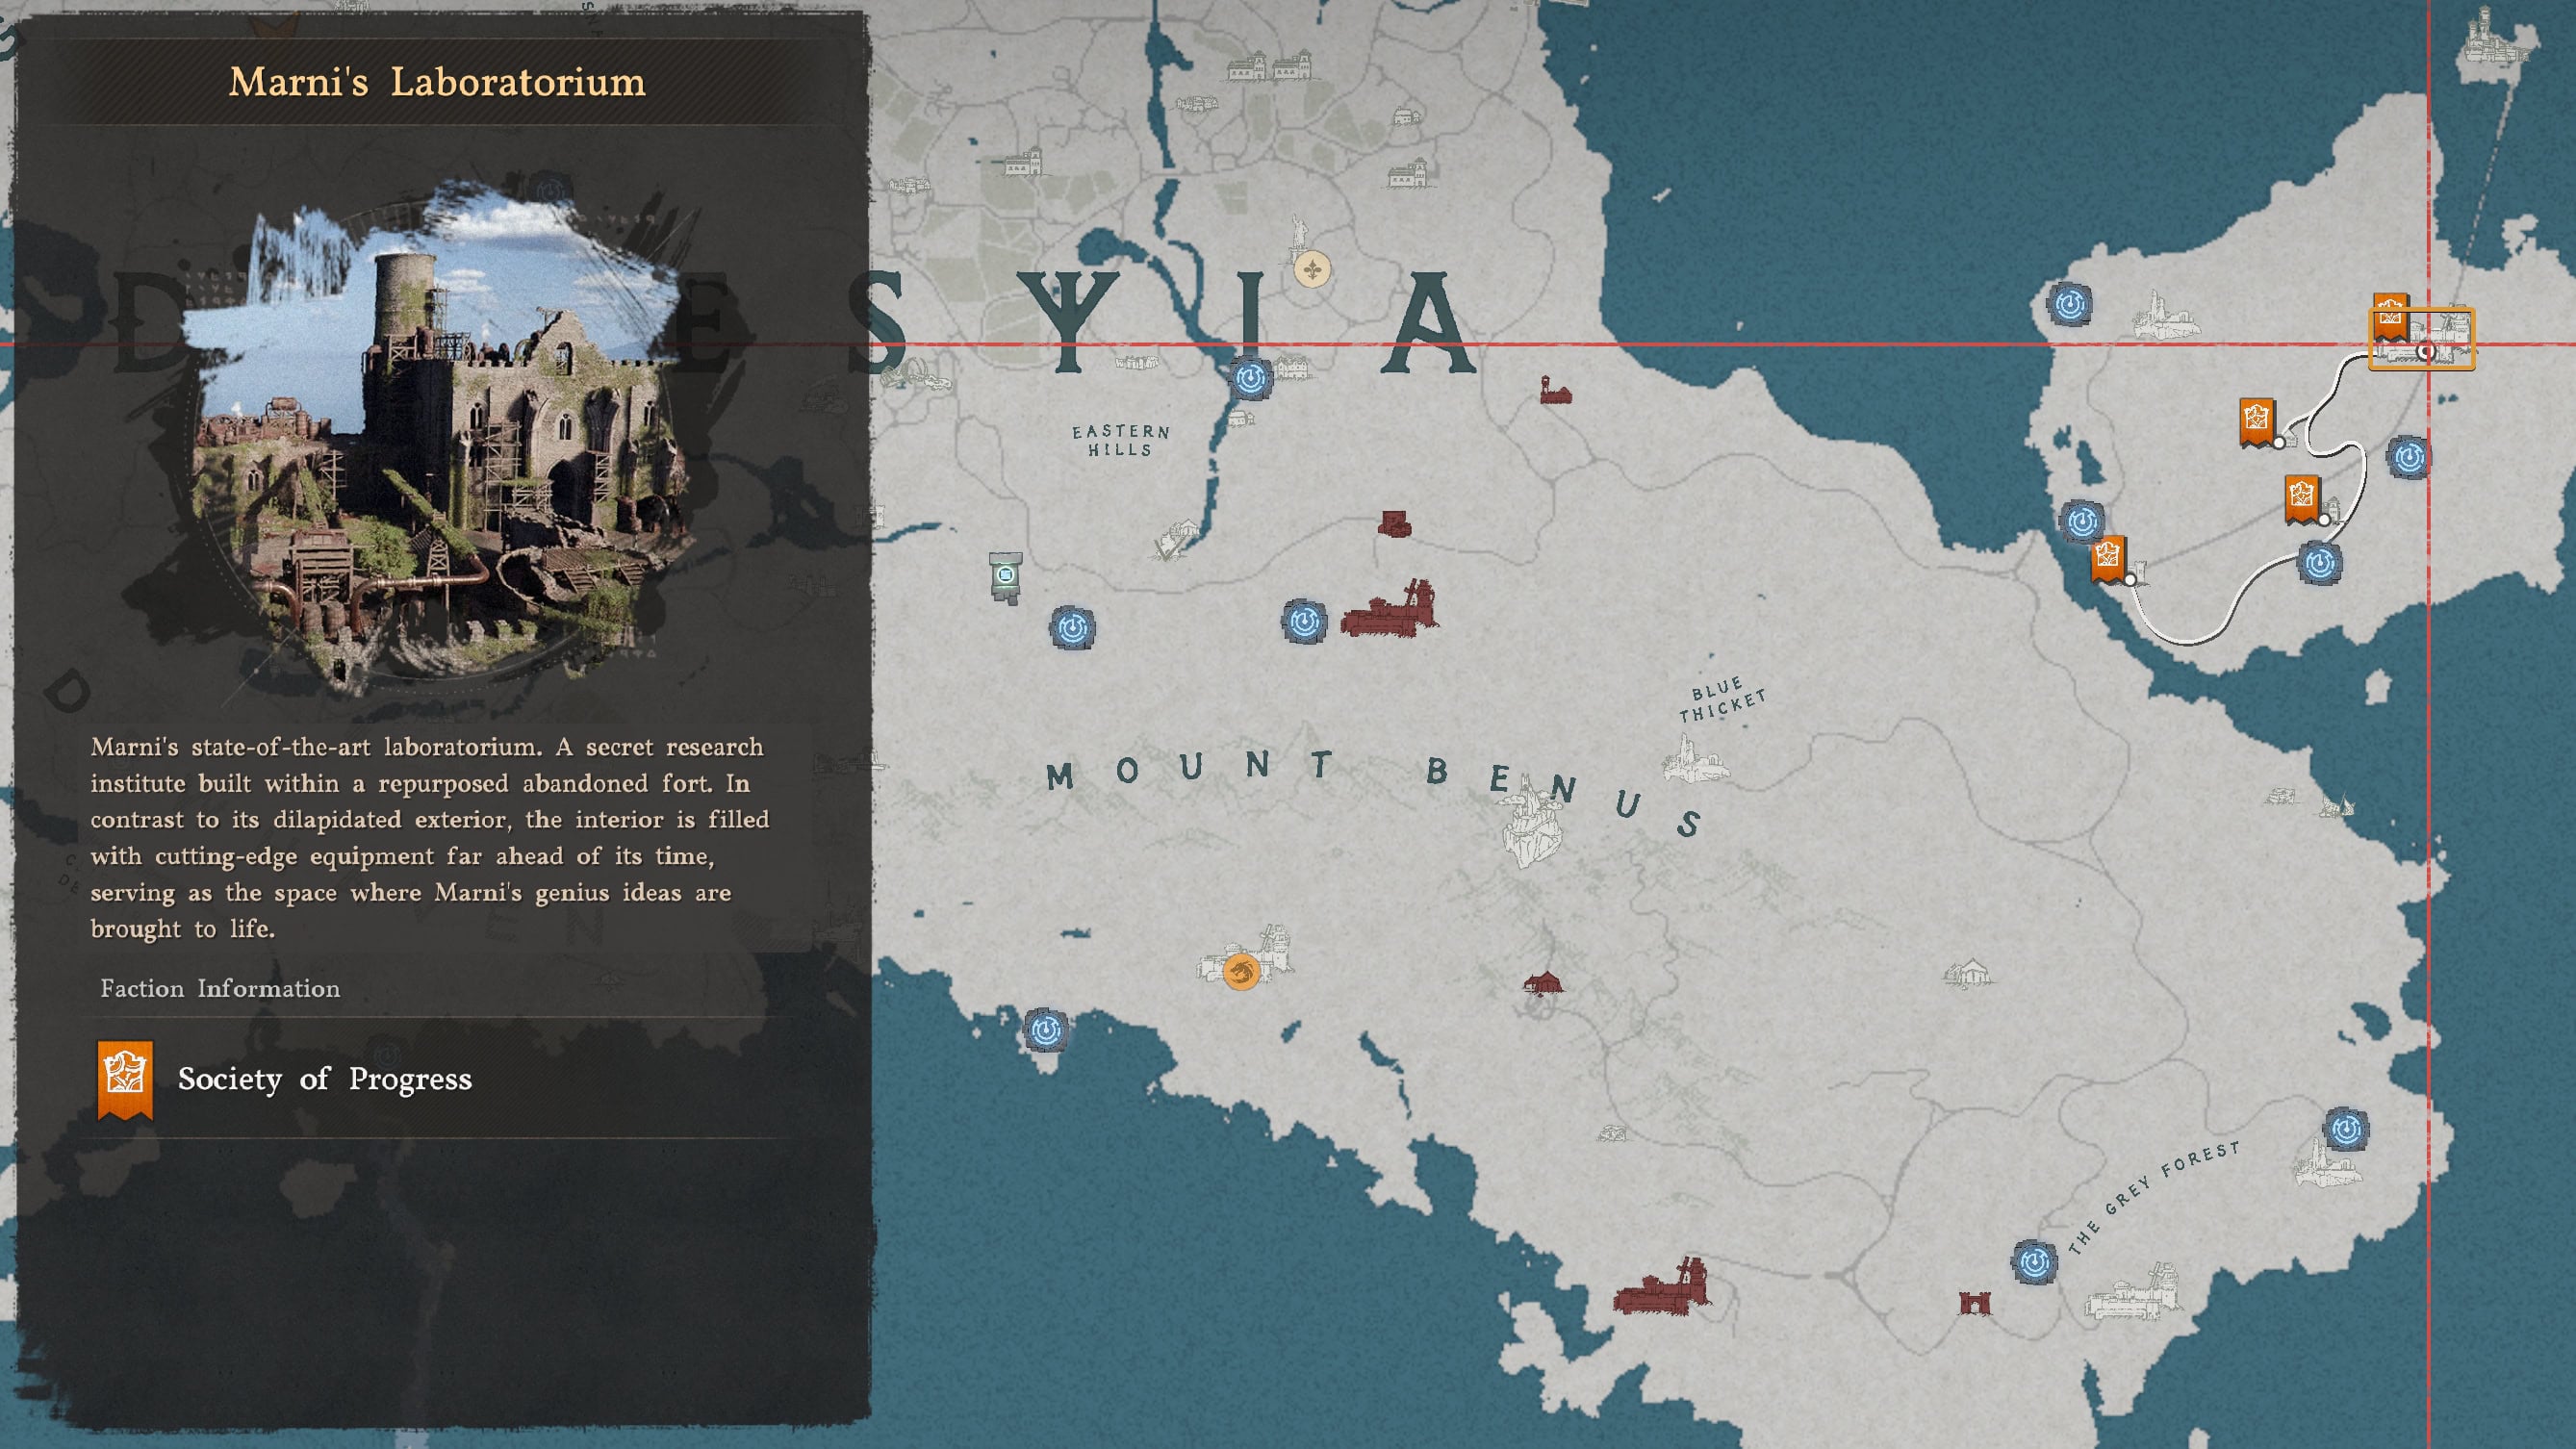Select blue fast-travel gear at northwest of island
Image resolution: width=2576 pixels, height=1449 pixels.
pos(2069,303)
